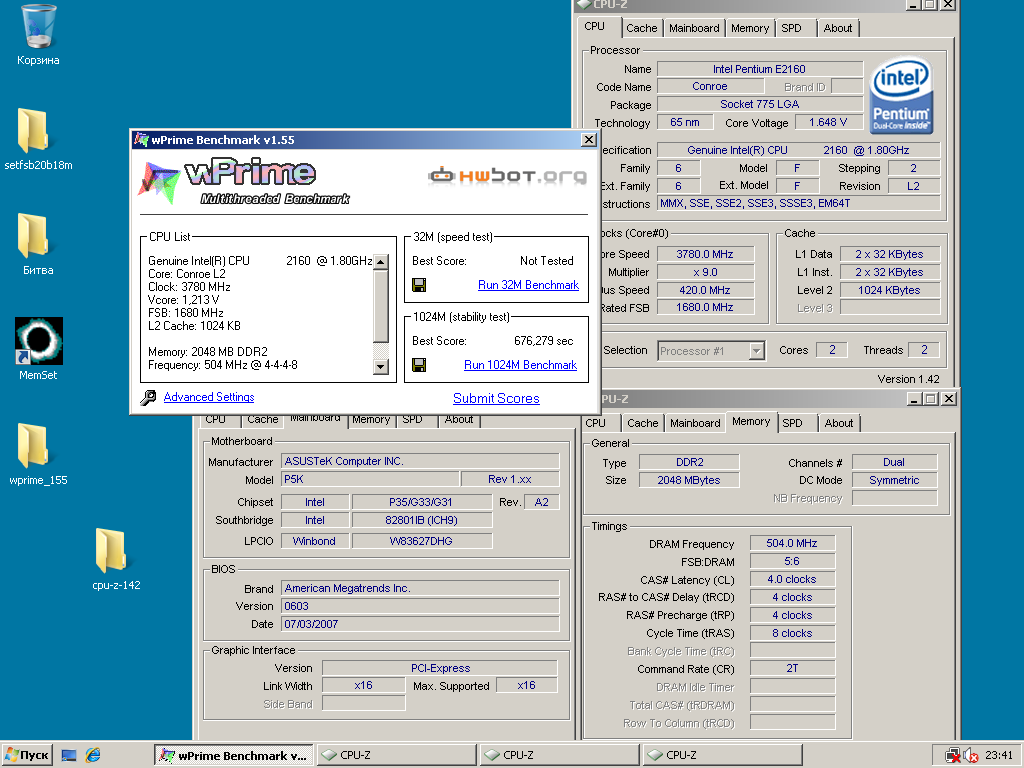1024x768 pixels.
Task: Click CPU List scrollbar up arrow
Action: [x=381, y=262]
